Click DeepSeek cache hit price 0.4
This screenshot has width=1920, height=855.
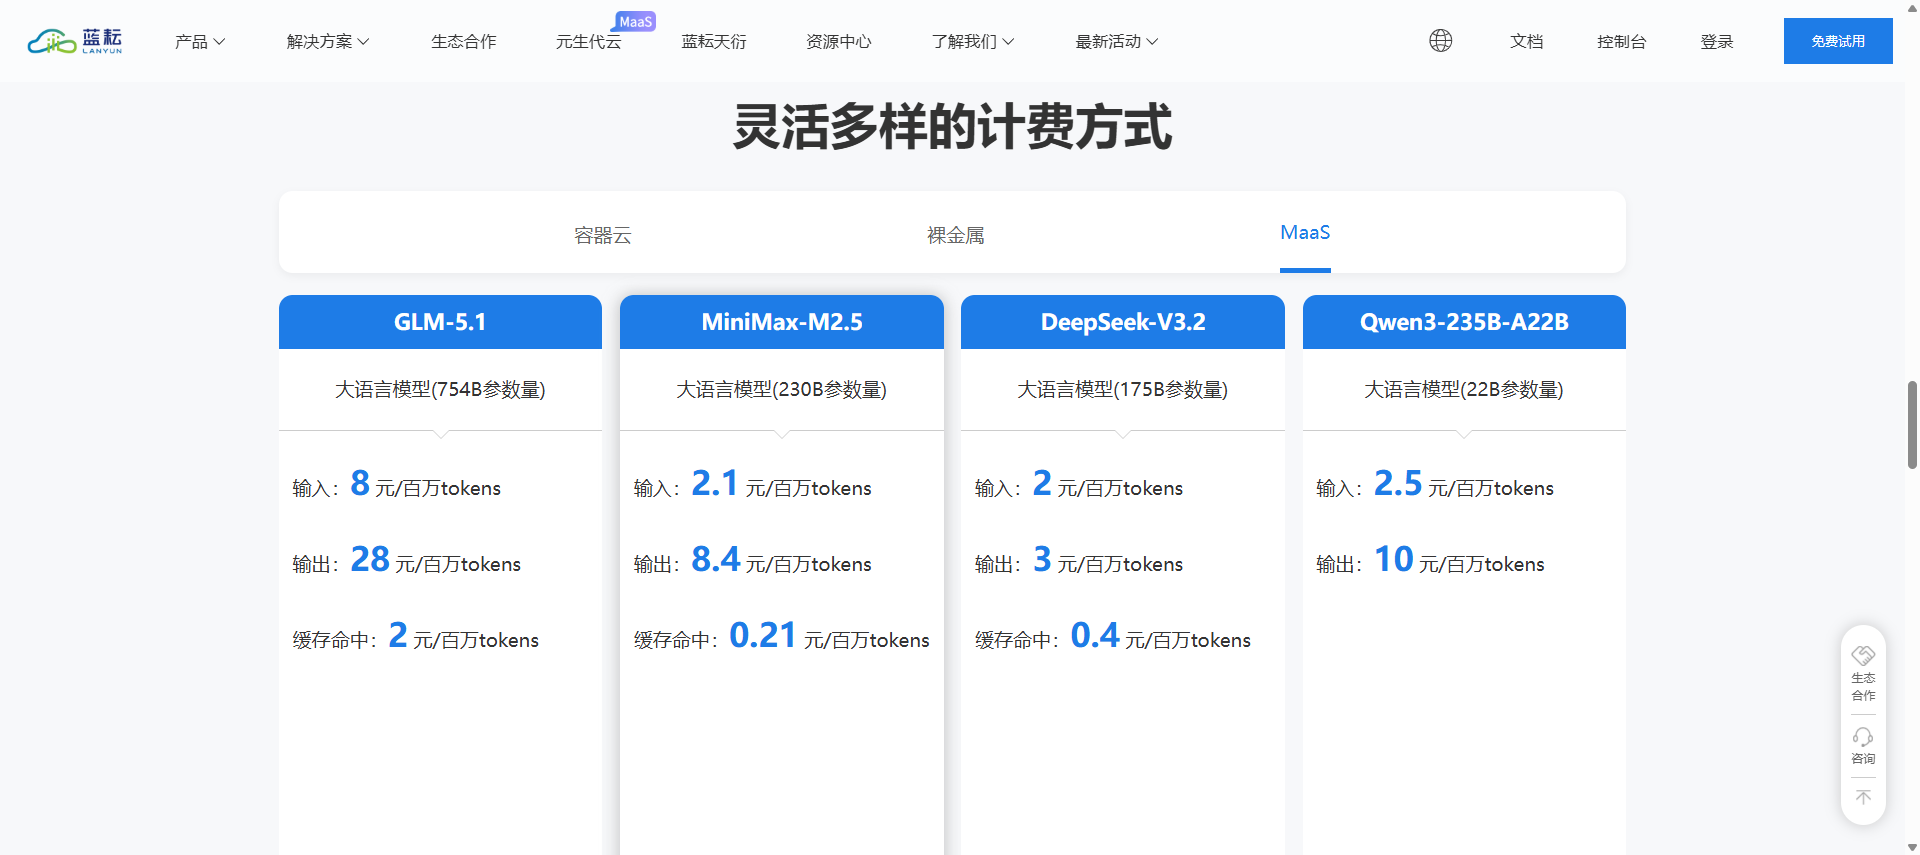pos(1095,635)
